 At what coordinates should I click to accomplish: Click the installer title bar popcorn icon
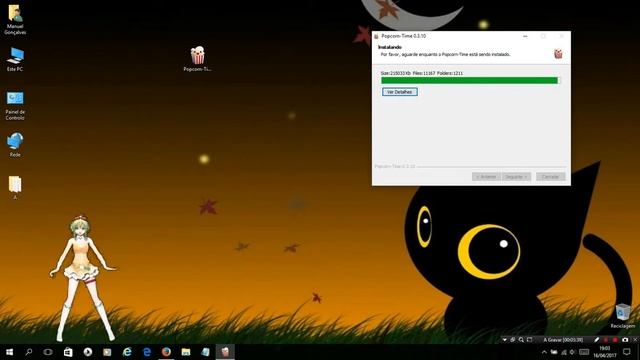376,36
